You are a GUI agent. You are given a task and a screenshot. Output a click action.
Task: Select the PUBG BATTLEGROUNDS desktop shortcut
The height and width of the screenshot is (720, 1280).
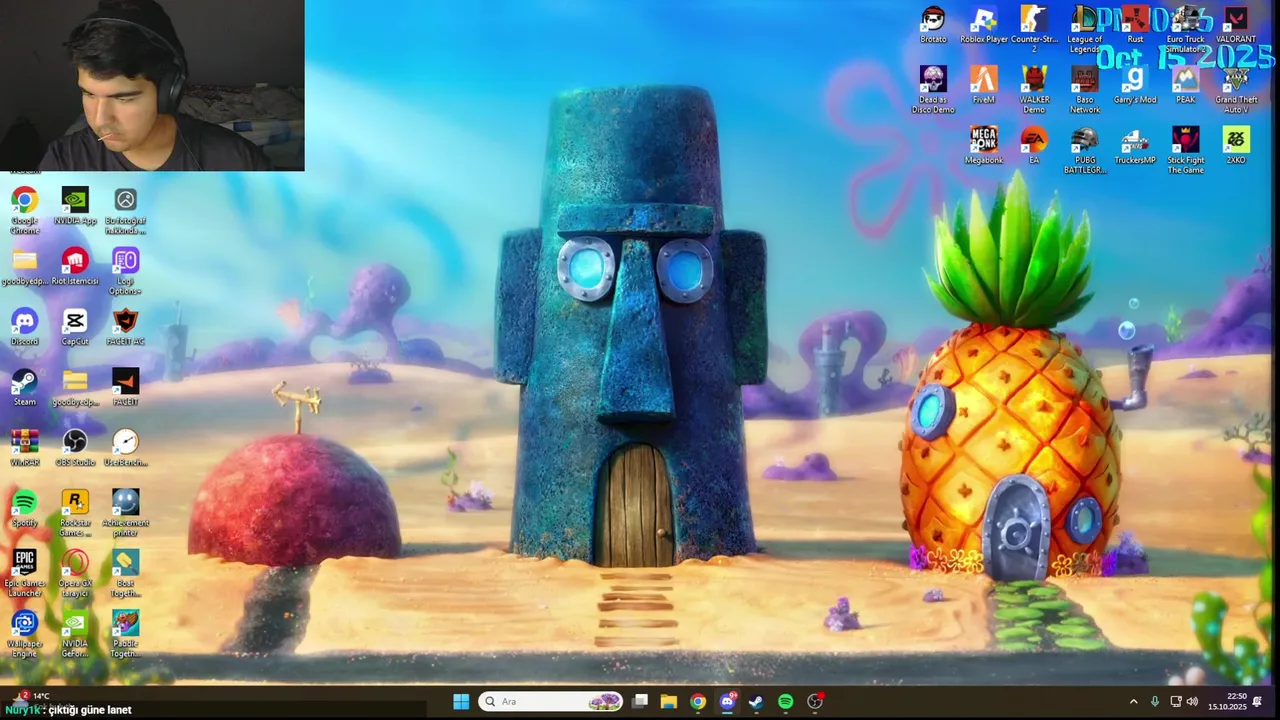pyautogui.click(x=1084, y=151)
